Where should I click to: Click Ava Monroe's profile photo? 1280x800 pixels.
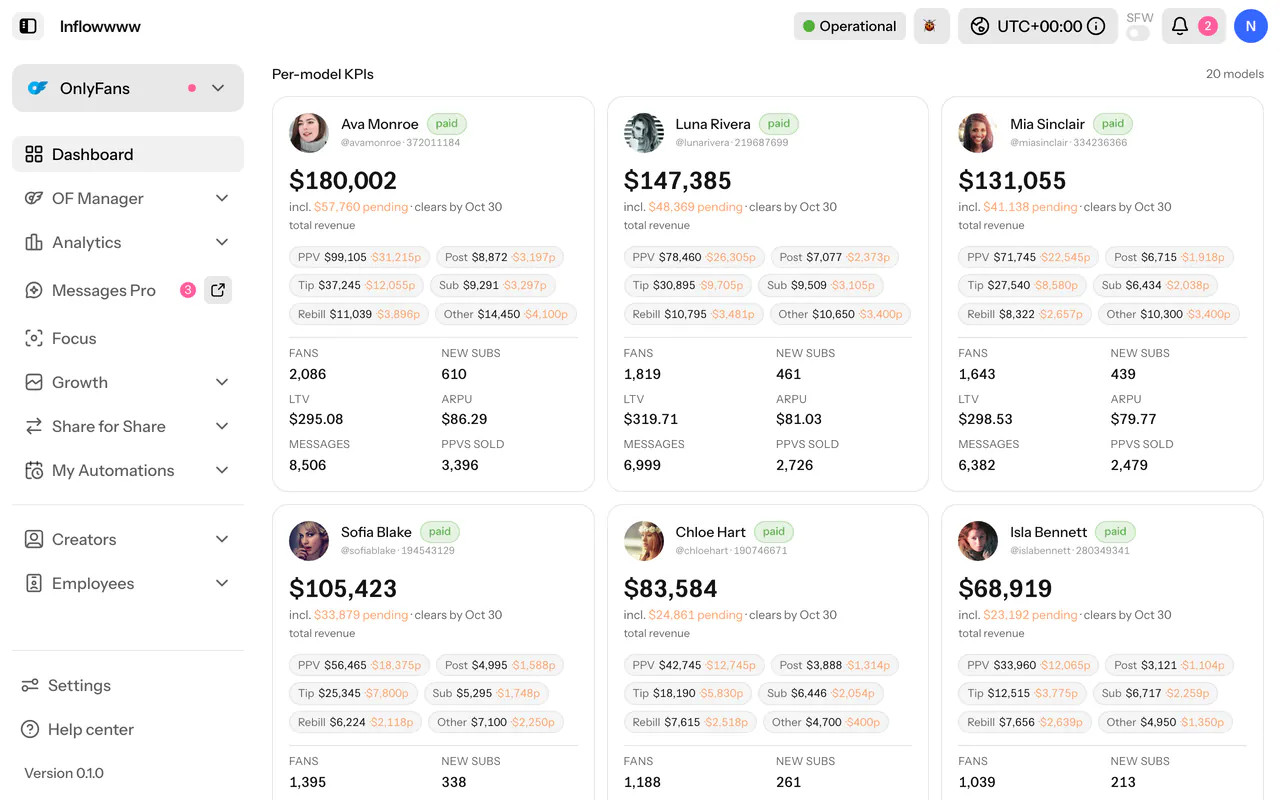tap(309, 132)
